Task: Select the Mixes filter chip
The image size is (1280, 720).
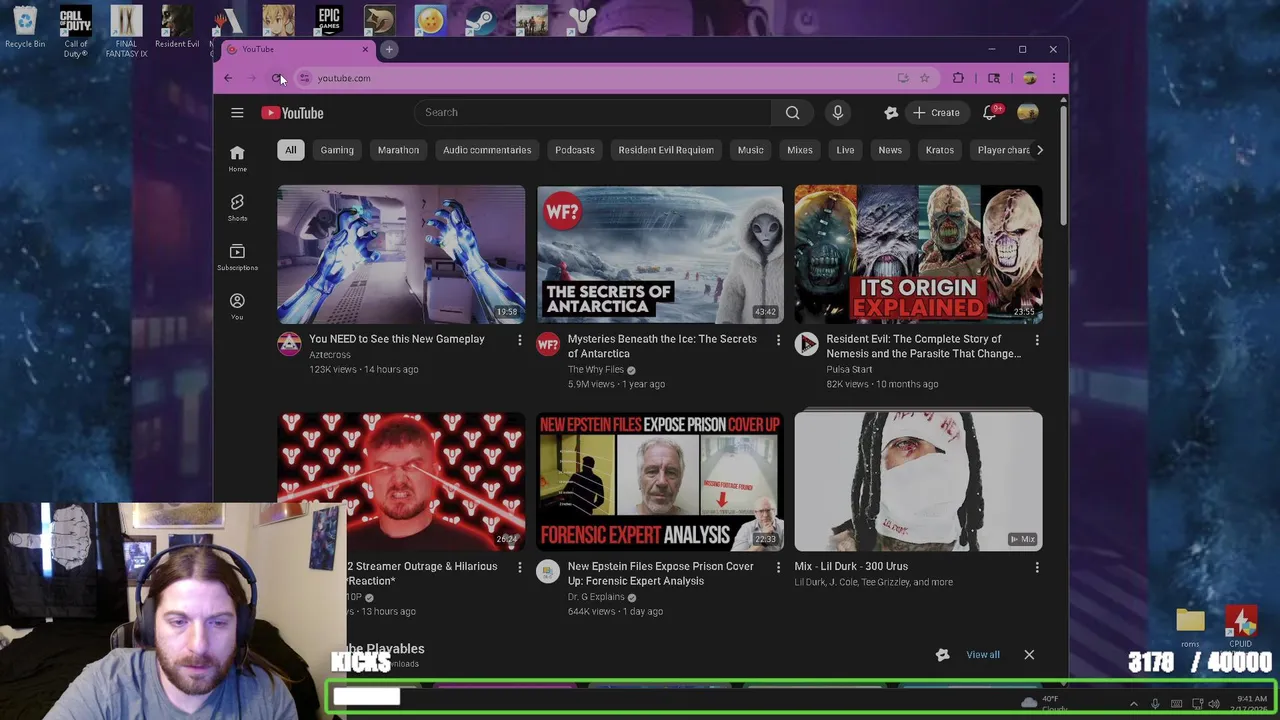Action: (x=800, y=150)
